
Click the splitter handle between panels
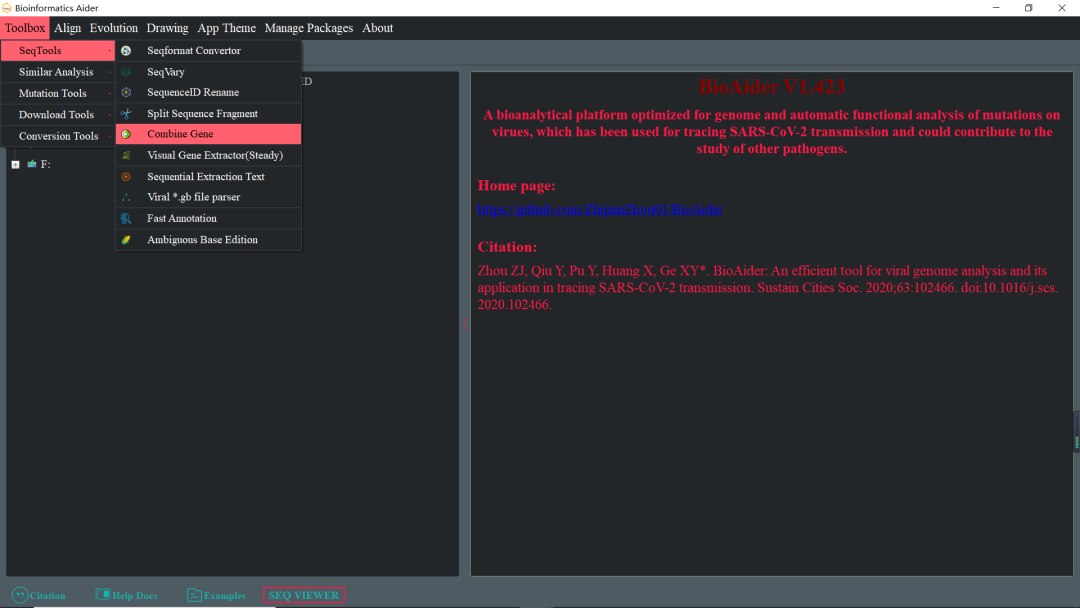pyautogui.click(x=465, y=324)
